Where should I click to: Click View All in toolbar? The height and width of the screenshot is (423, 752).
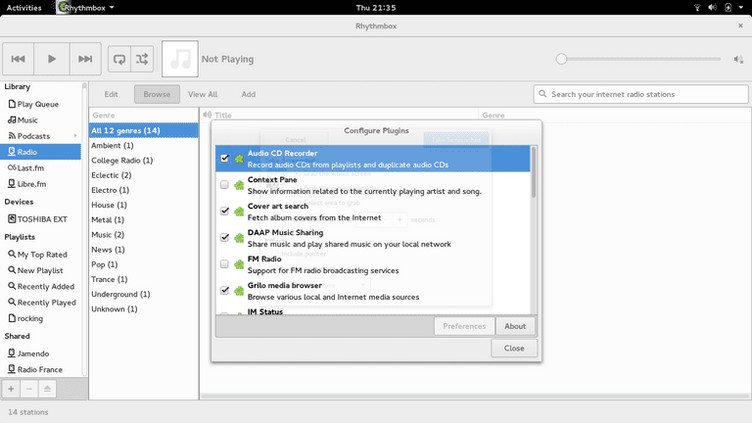pyautogui.click(x=203, y=94)
